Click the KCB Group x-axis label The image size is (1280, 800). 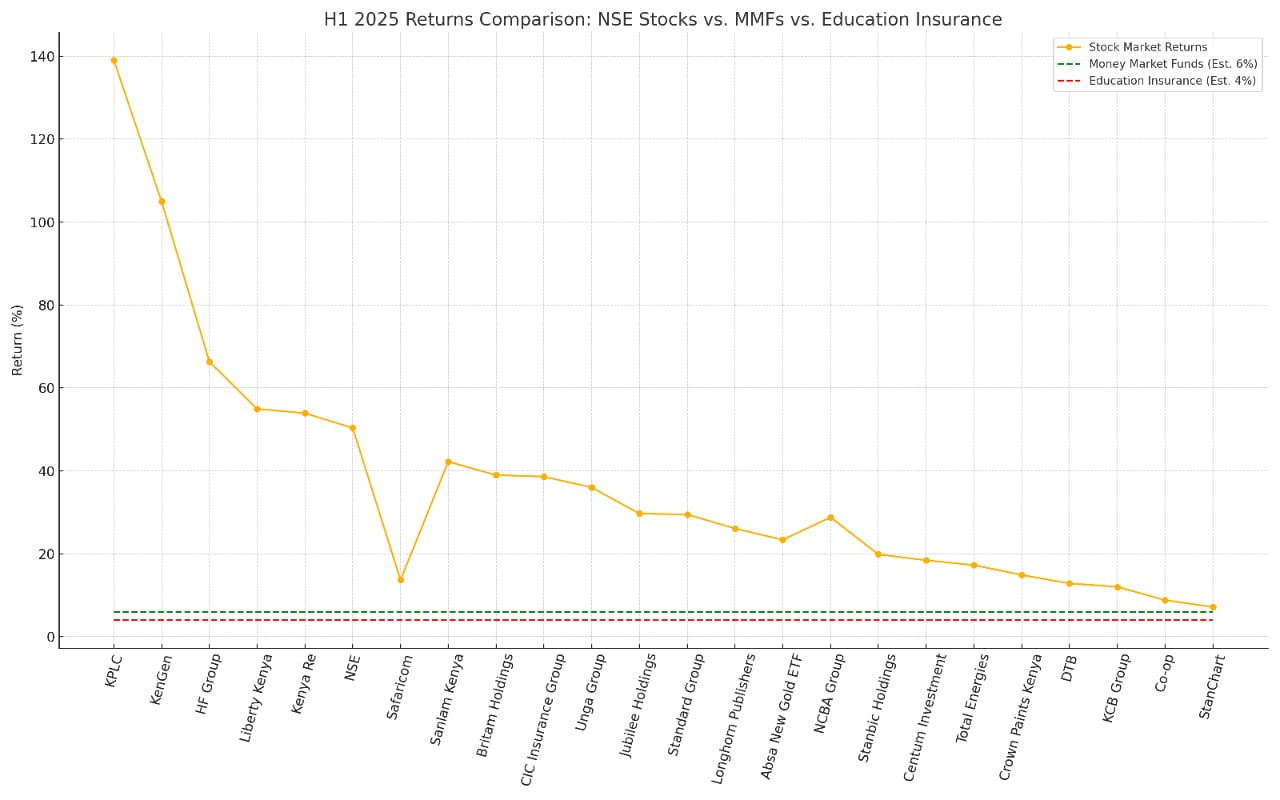coord(1115,688)
